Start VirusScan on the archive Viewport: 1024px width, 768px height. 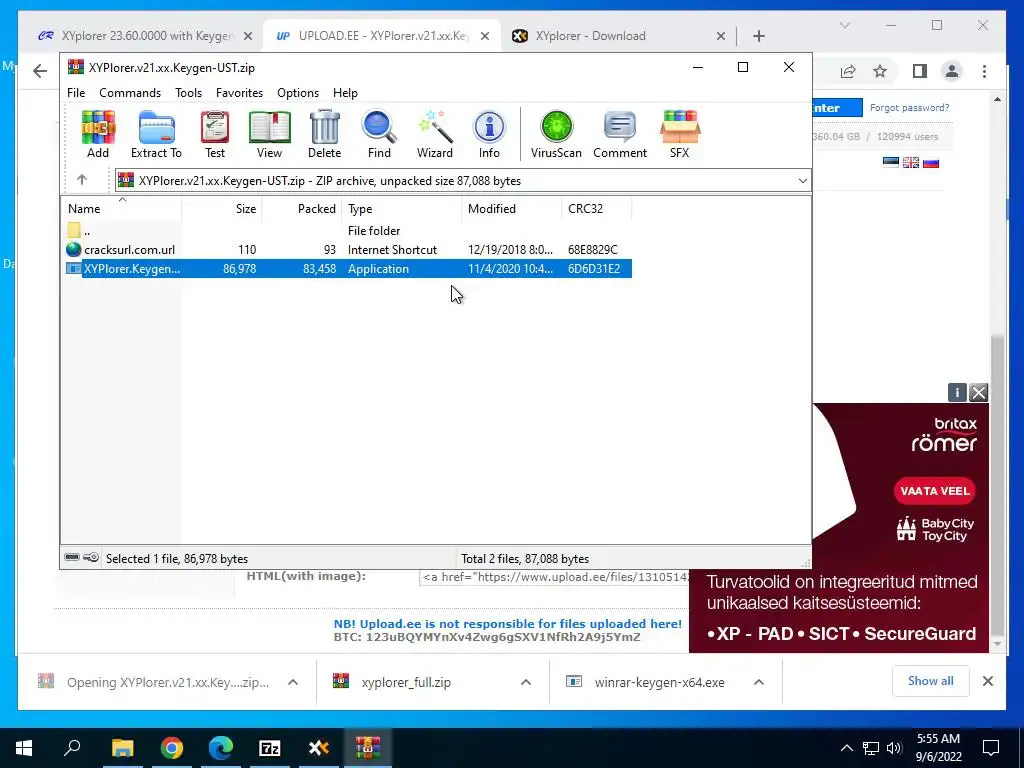[x=556, y=134]
